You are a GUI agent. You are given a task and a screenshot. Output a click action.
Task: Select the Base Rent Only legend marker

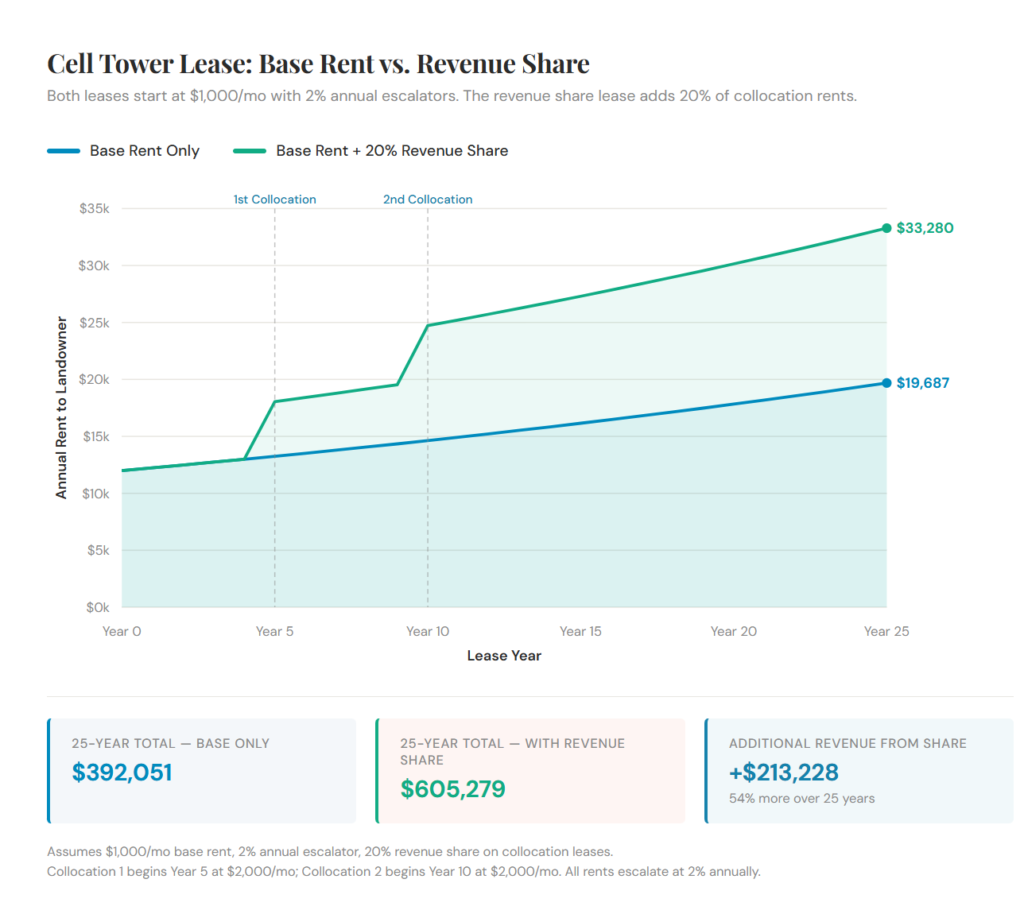point(62,150)
